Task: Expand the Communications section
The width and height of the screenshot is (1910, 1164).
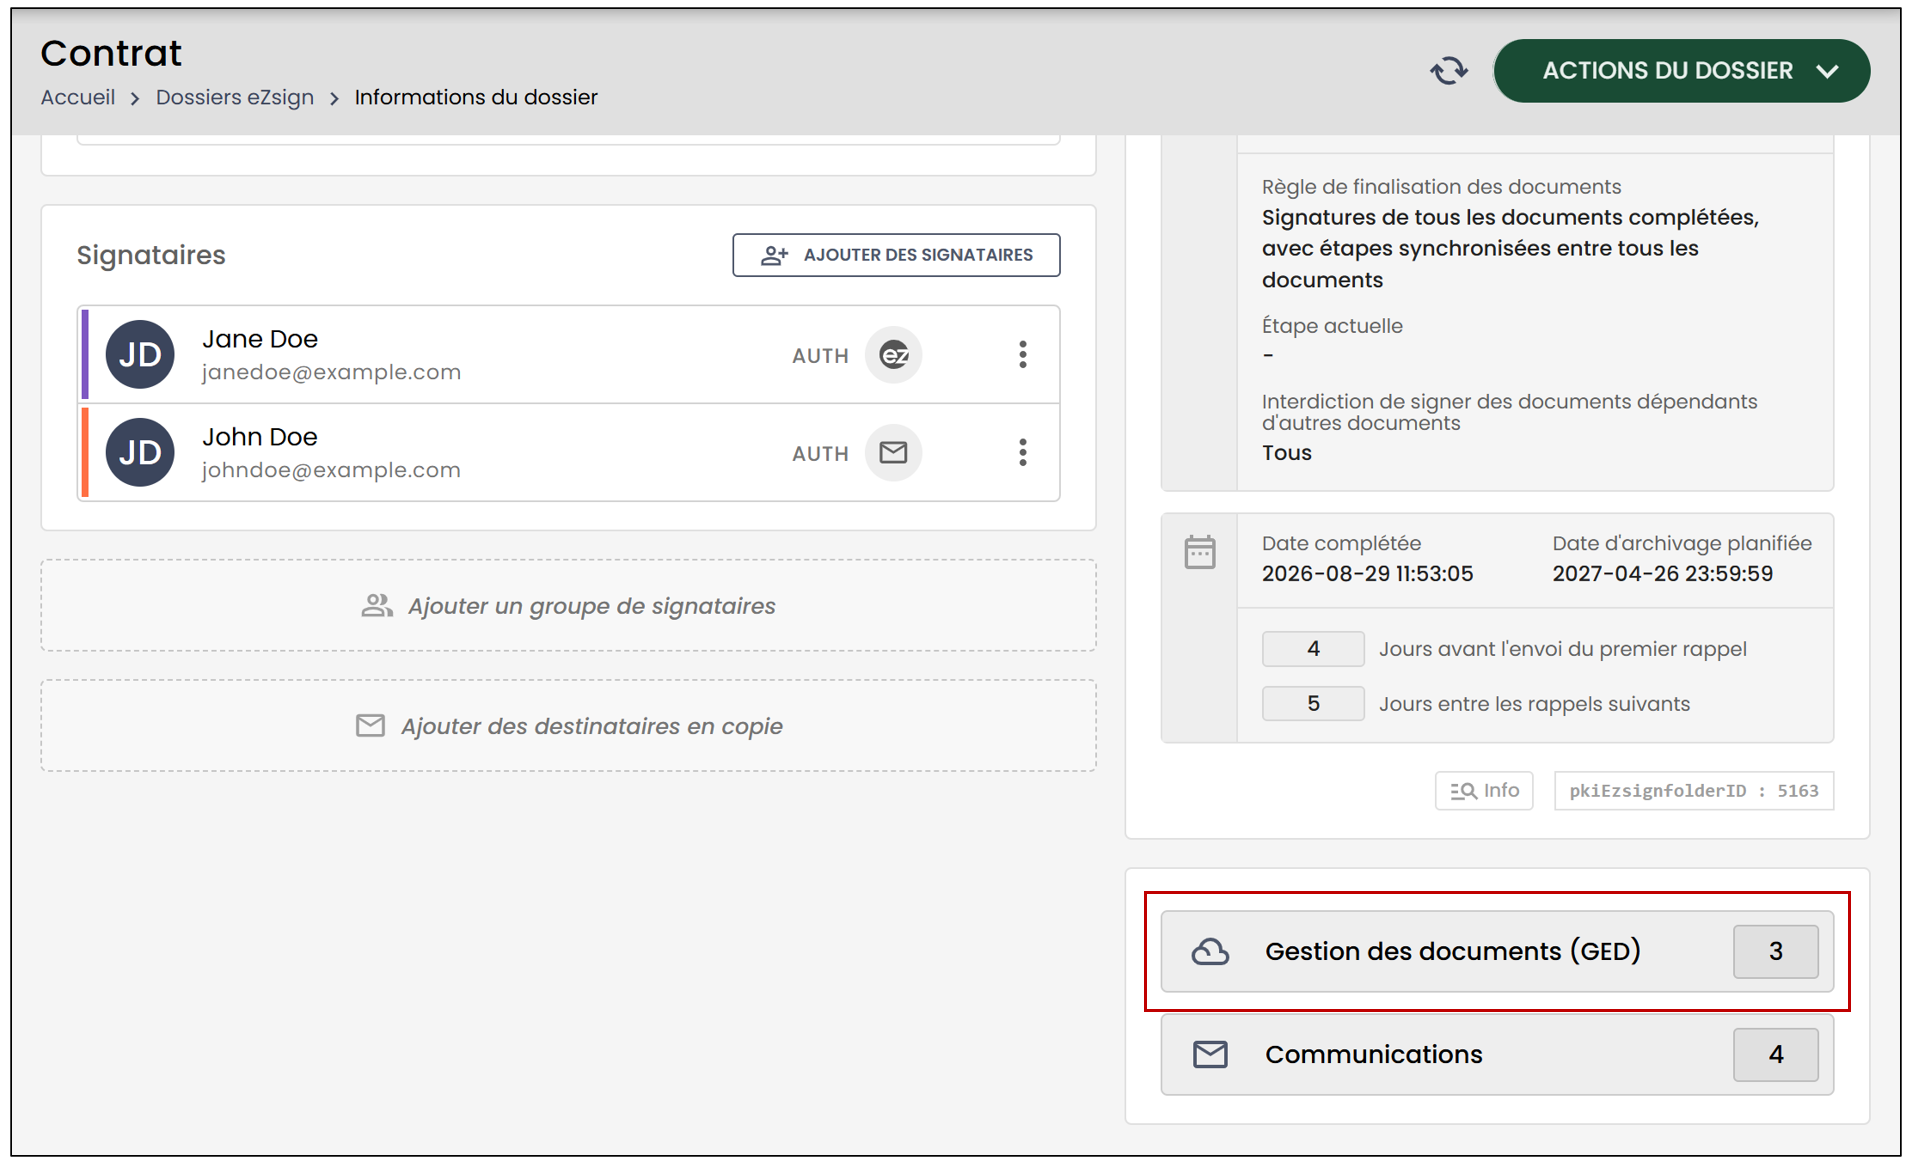Action: tap(1497, 1054)
